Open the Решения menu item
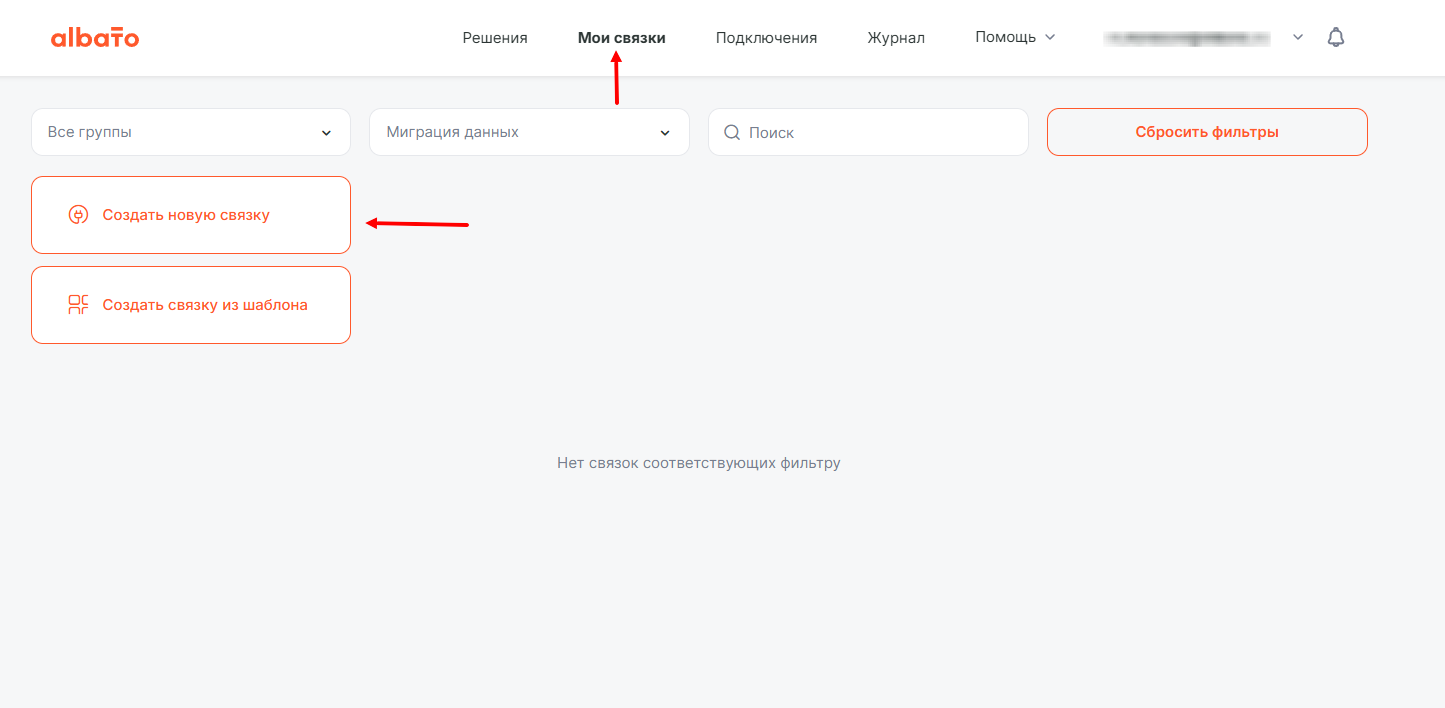The image size is (1445, 708). (x=494, y=38)
